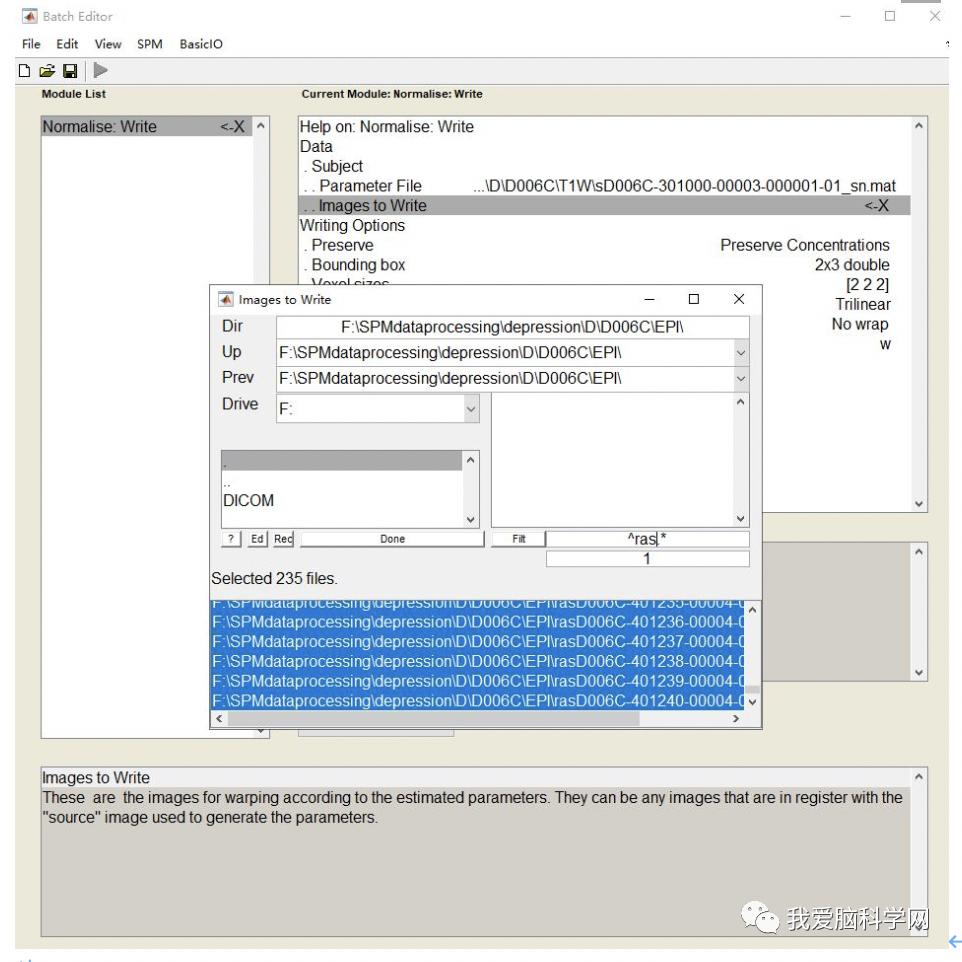Click the Filt button

coord(518,539)
